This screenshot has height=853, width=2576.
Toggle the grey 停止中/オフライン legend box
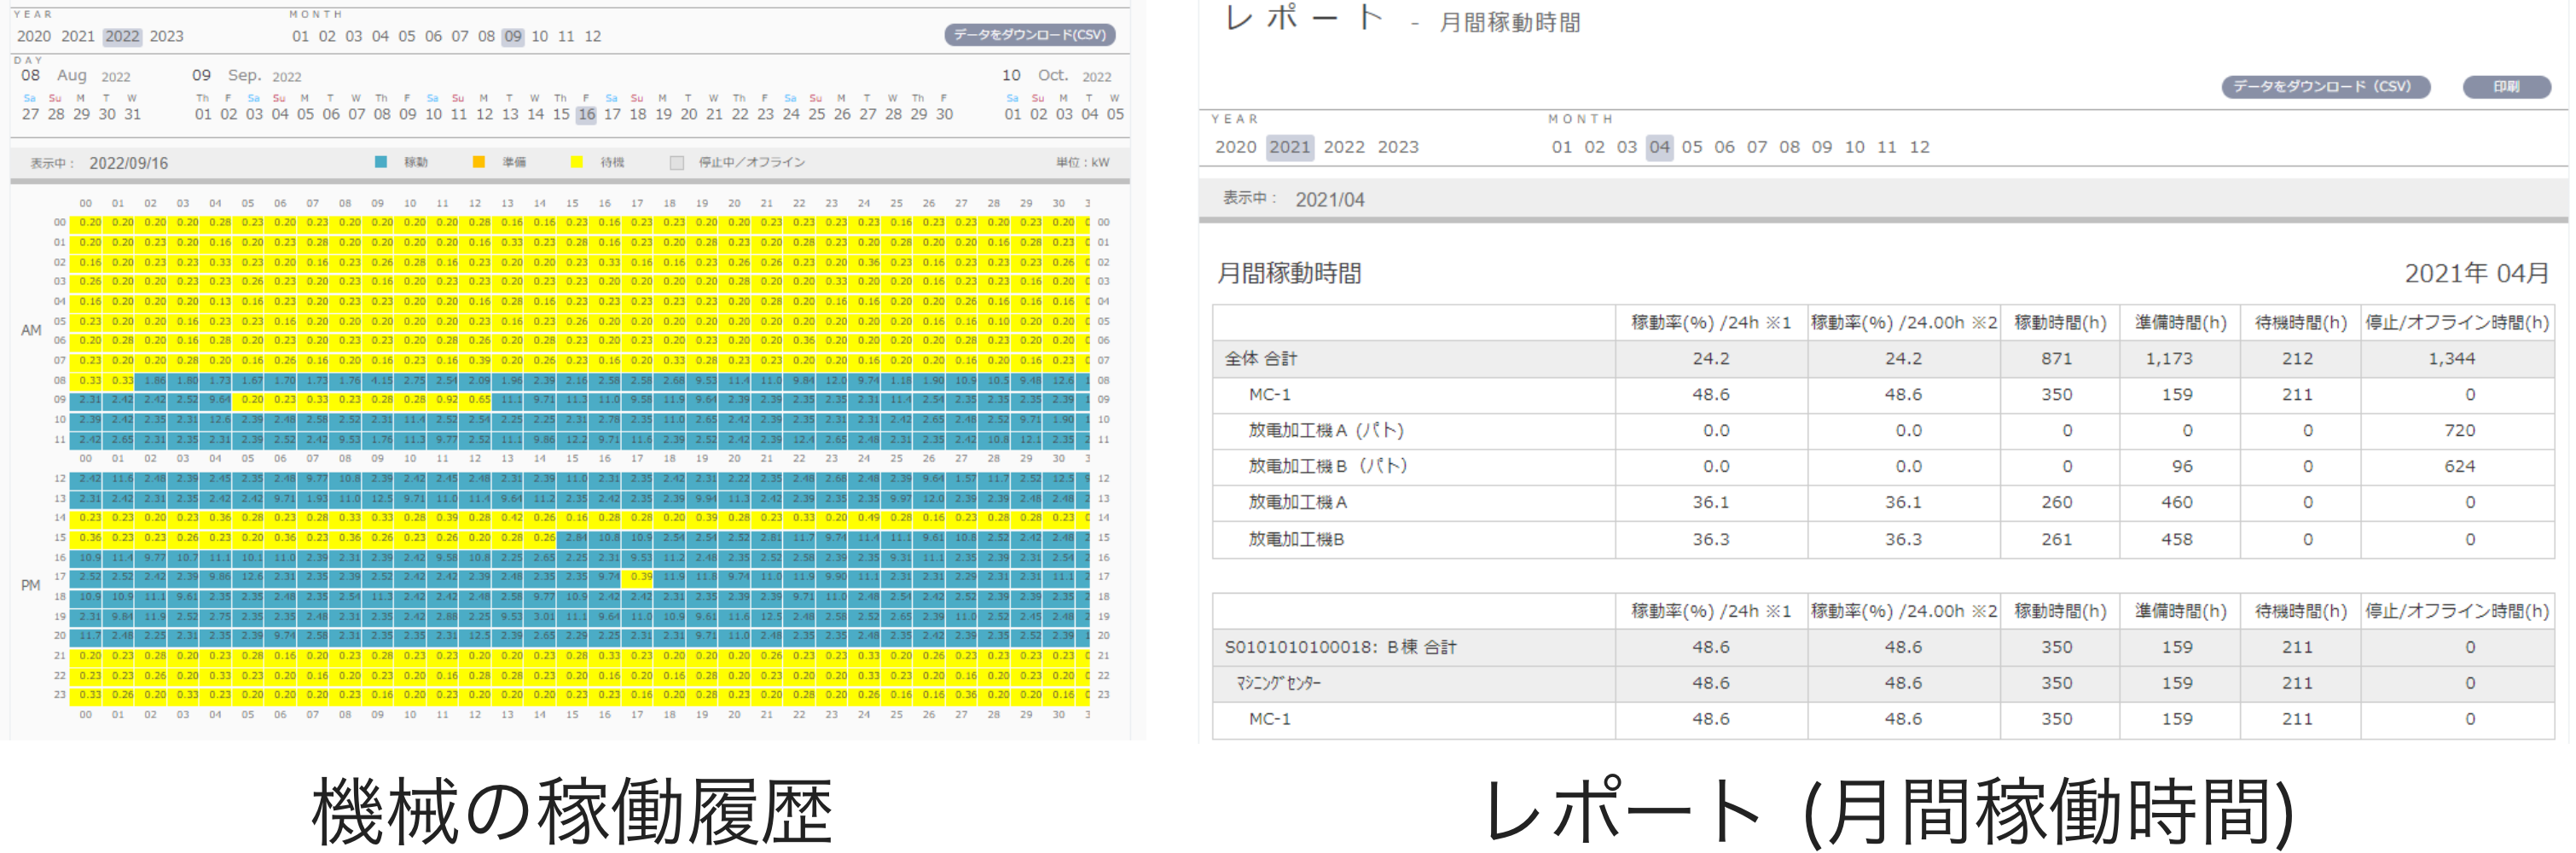coord(677,162)
